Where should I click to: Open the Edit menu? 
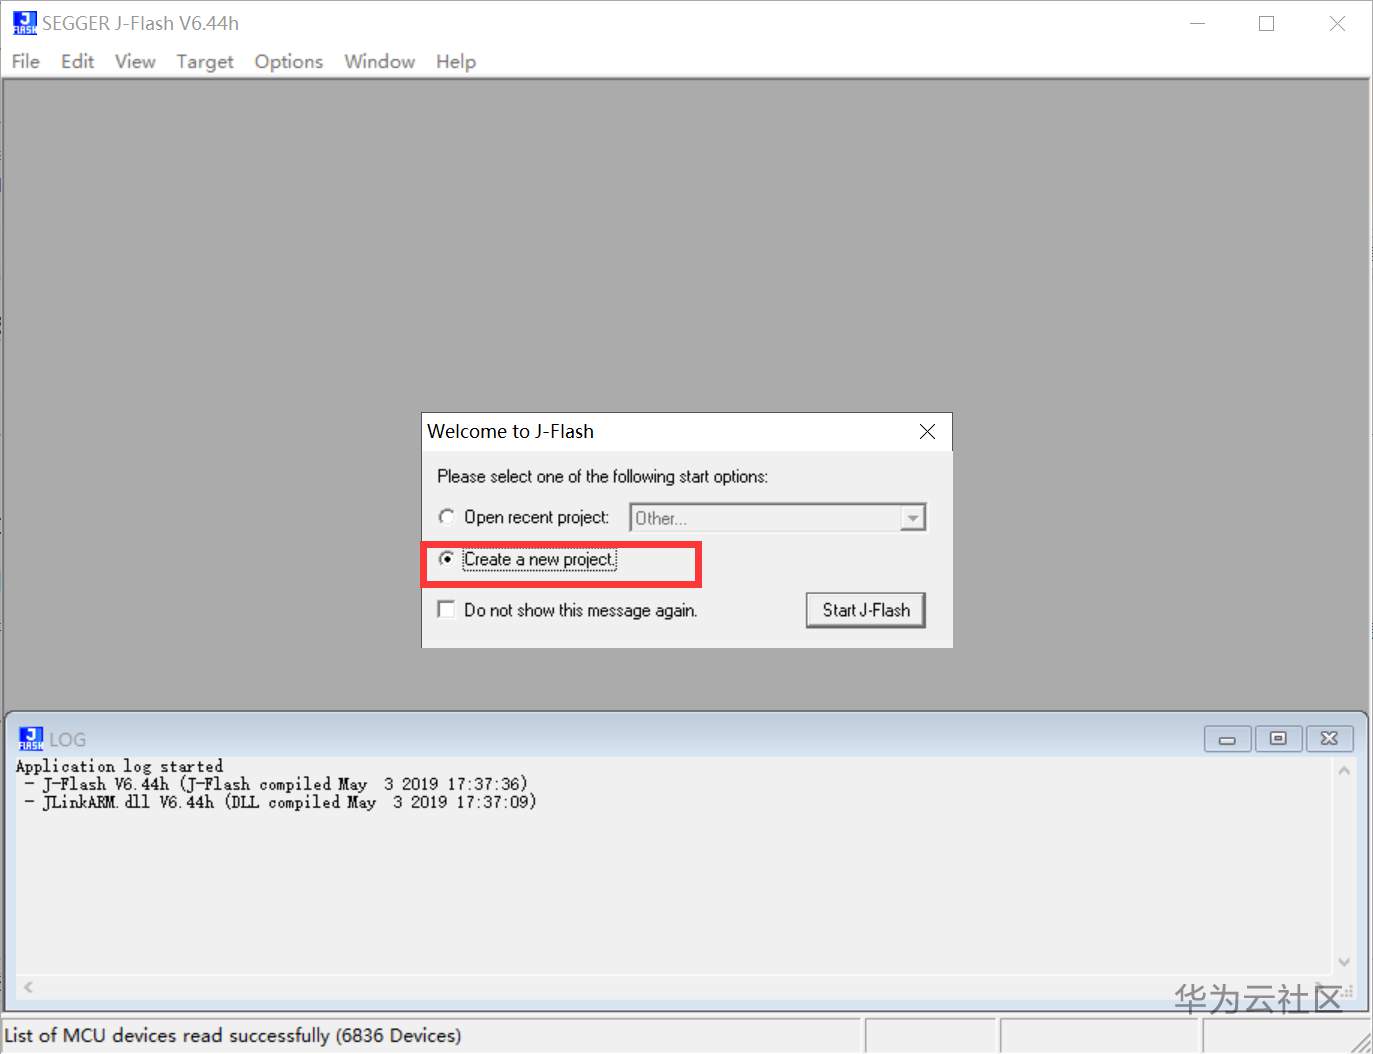[77, 61]
